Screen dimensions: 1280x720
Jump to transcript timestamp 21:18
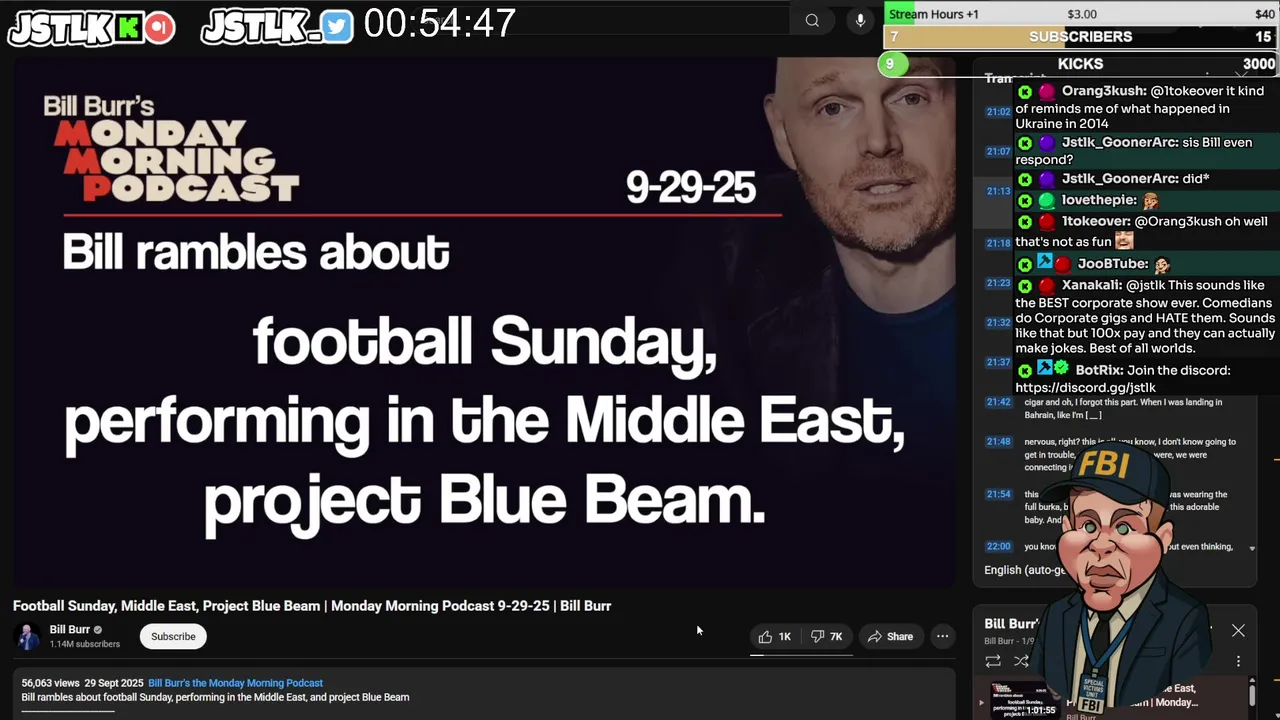click(998, 243)
